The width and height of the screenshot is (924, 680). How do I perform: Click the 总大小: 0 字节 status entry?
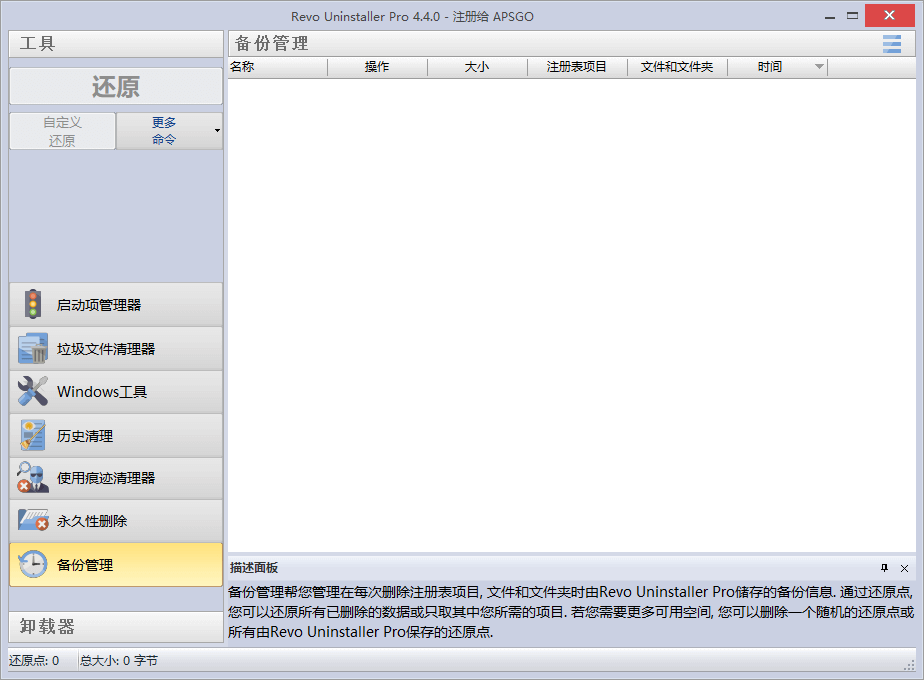119,661
